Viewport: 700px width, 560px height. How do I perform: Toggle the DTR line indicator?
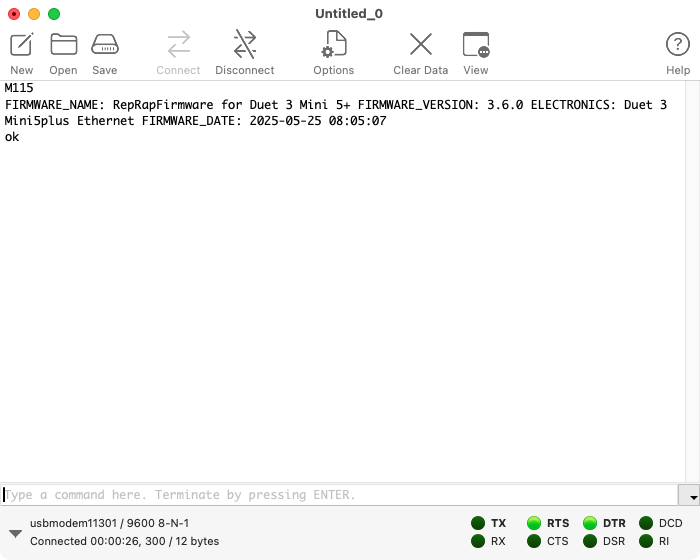(x=590, y=523)
